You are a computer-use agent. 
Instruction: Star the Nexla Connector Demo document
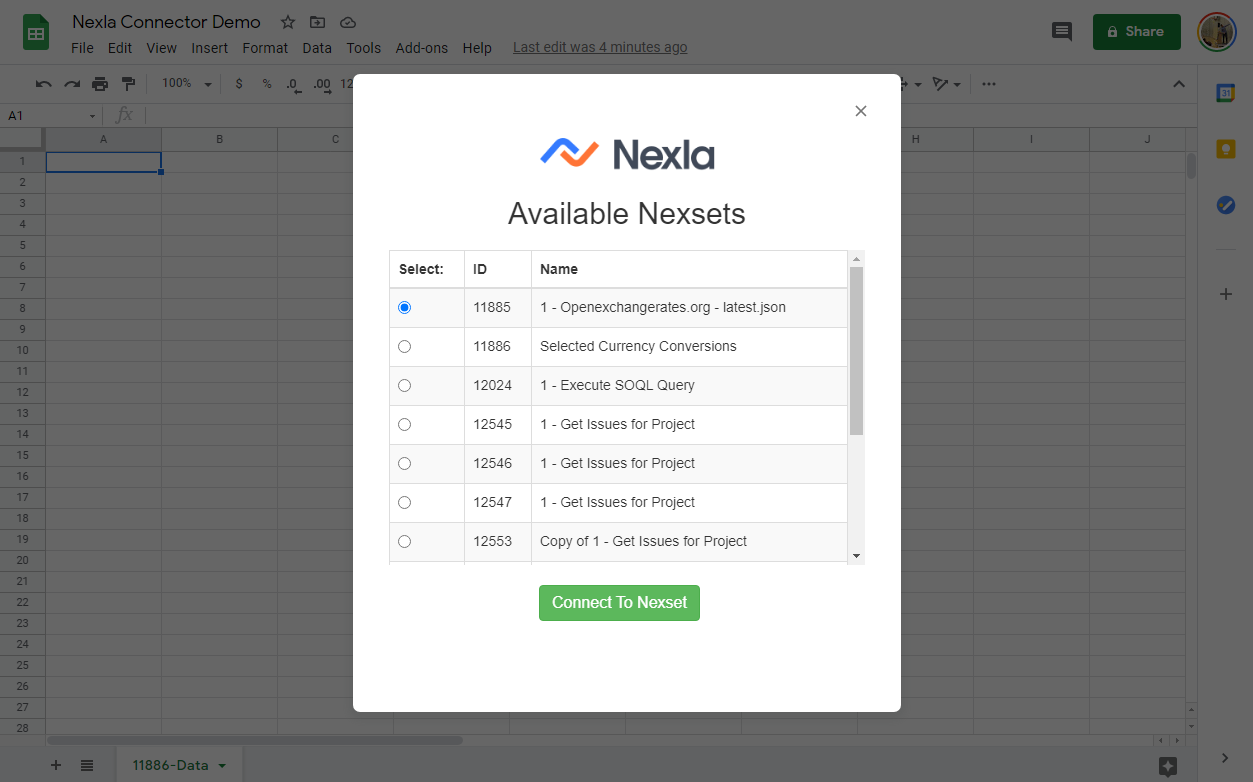tap(288, 22)
